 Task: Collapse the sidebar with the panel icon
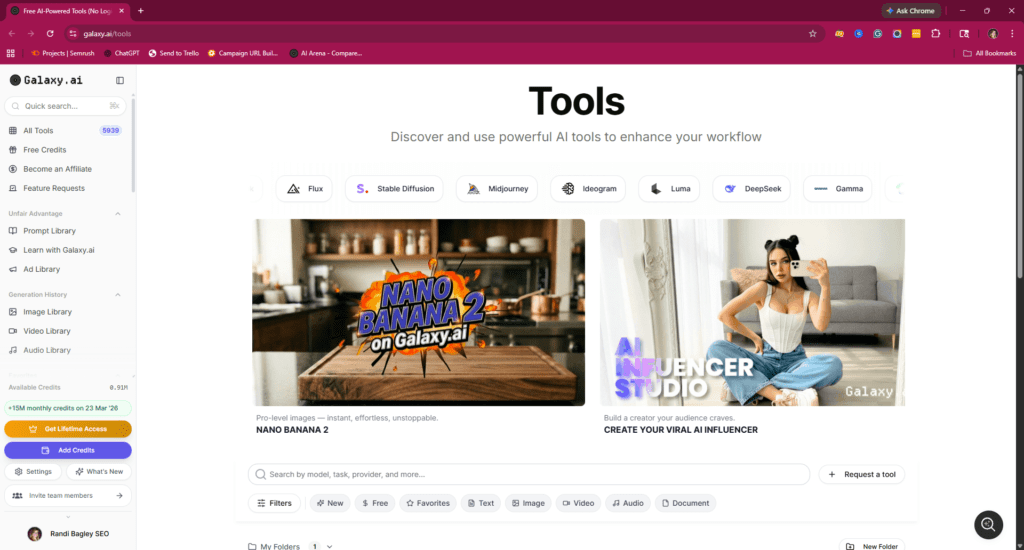(x=120, y=80)
